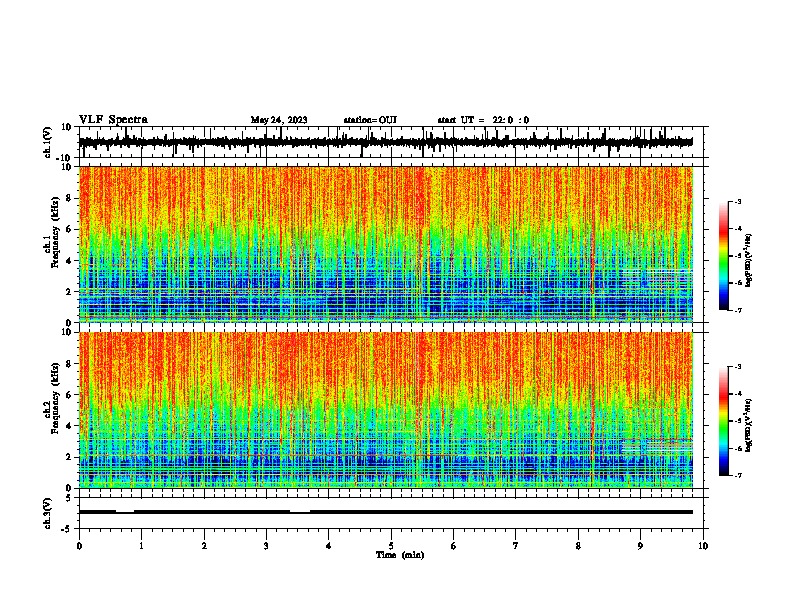Click the ch.1 spectrogram color bar
The width and height of the screenshot is (792, 612).
click(723, 256)
